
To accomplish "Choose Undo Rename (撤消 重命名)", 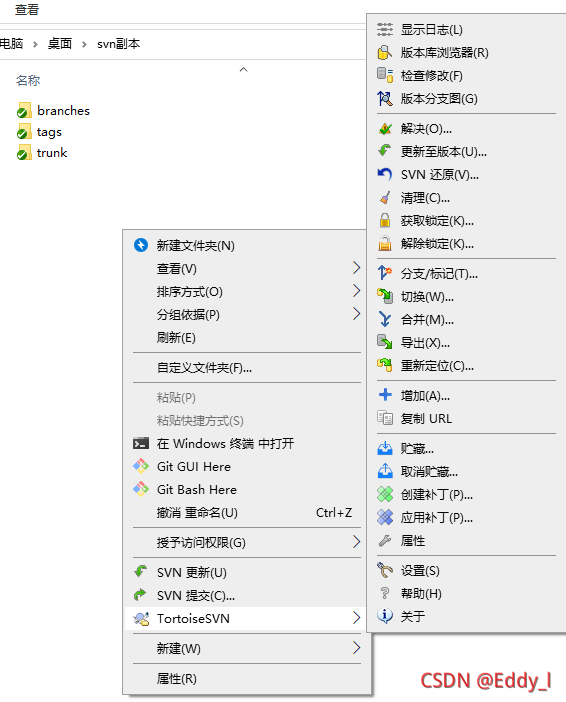I will tap(247, 513).
